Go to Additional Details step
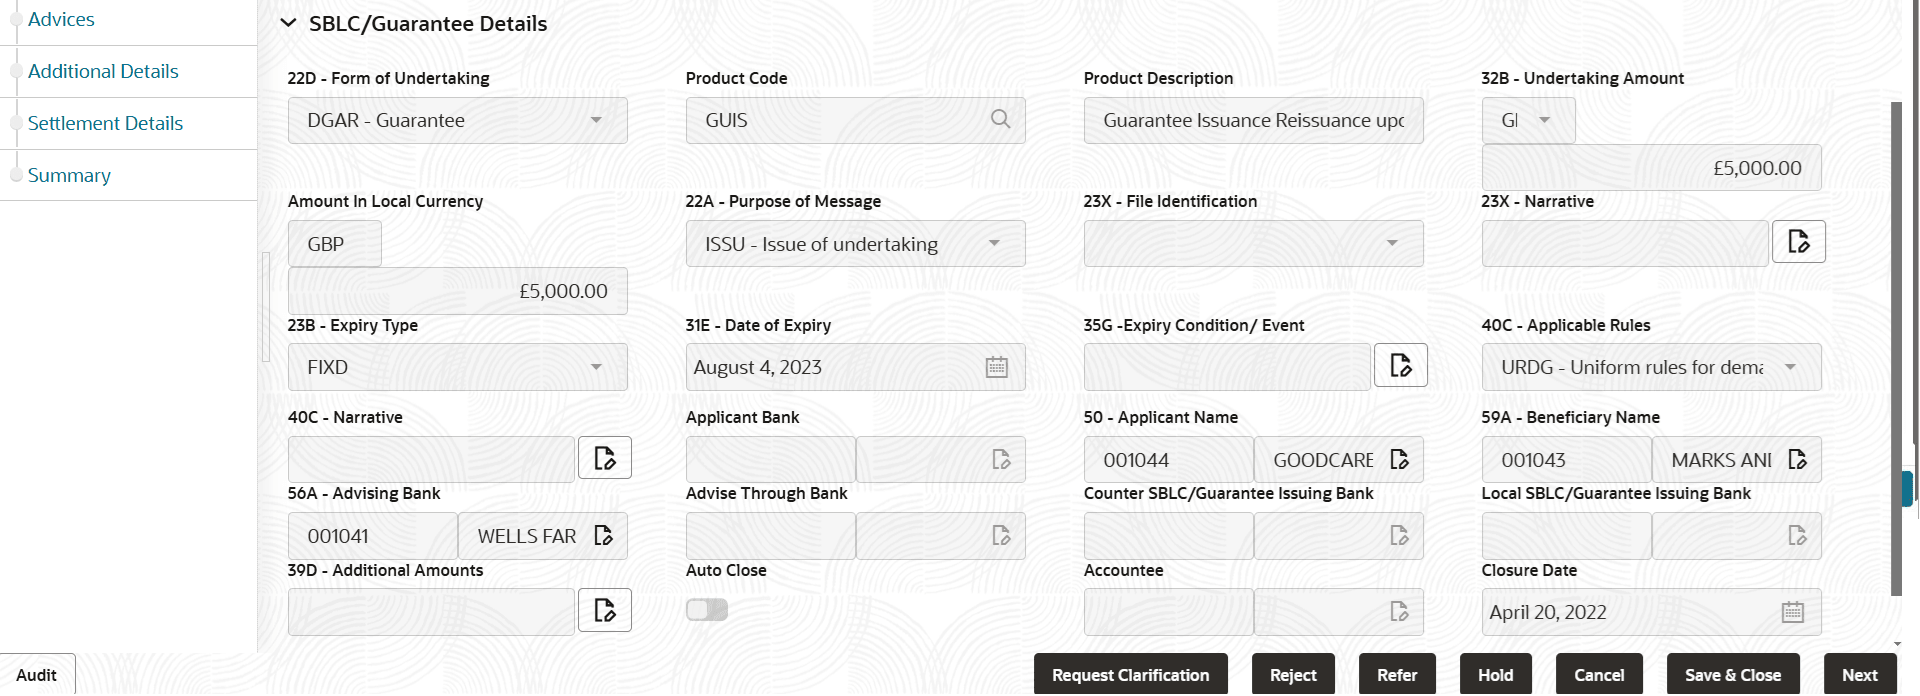 [103, 72]
